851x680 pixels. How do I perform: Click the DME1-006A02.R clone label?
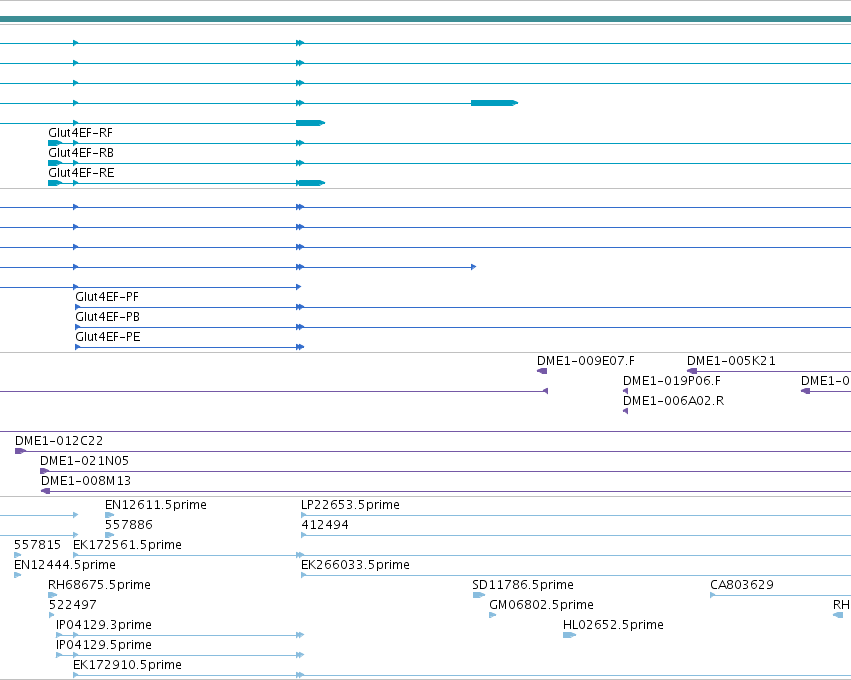pos(673,401)
